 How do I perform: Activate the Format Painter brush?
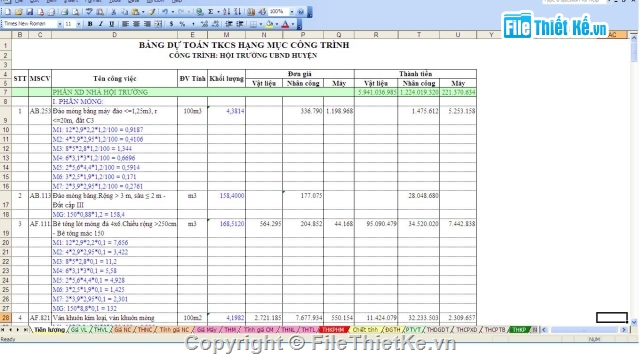tap(151, 12)
